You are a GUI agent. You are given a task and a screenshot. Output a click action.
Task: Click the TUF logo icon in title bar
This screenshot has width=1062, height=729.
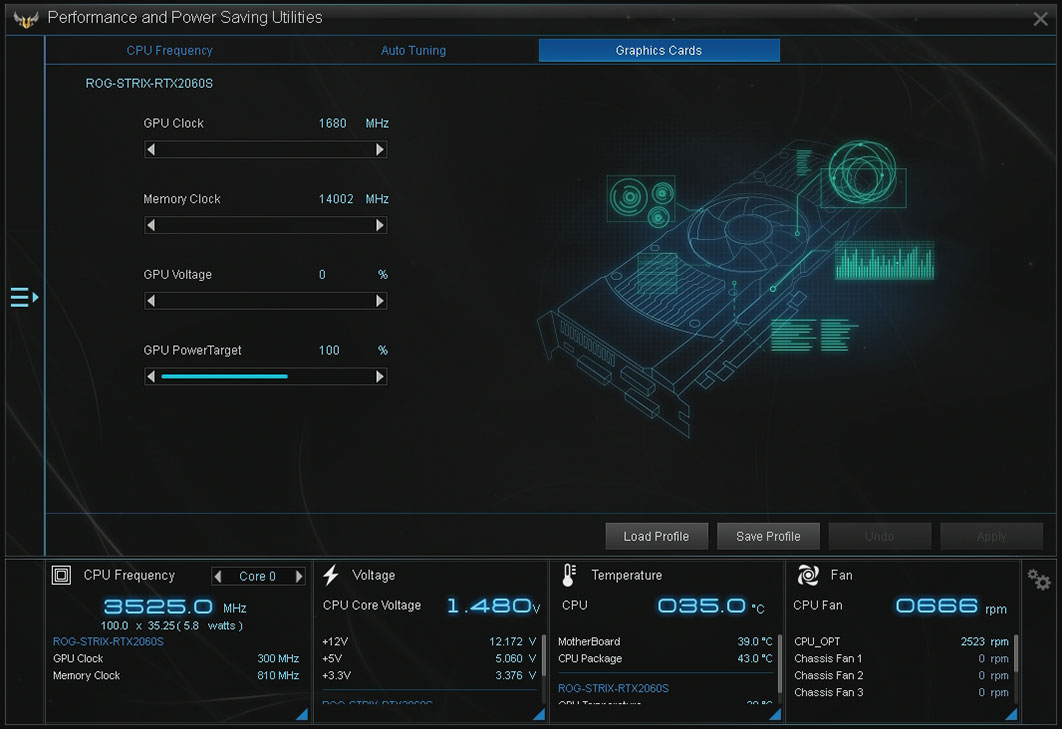(x=26, y=19)
